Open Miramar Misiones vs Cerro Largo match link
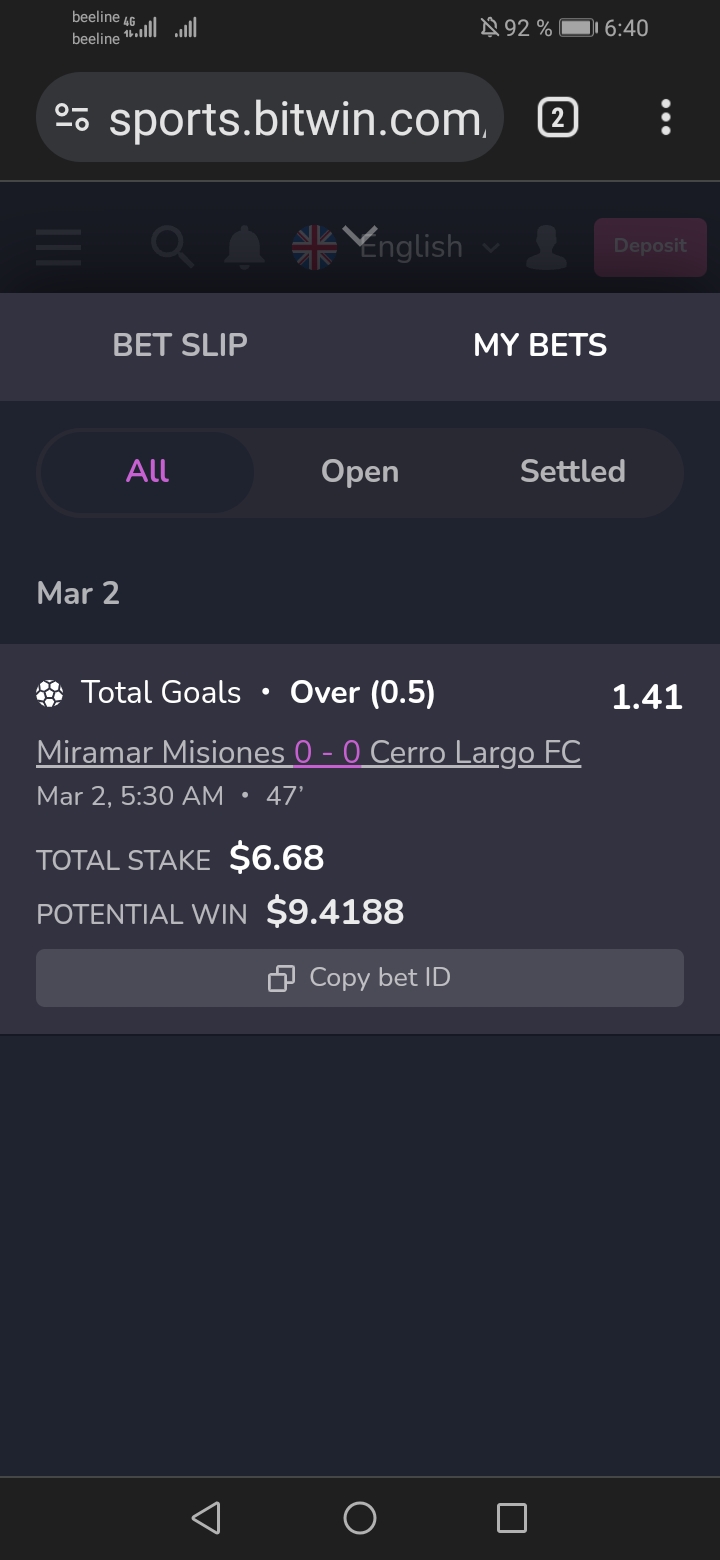Screen dimensions: 720x1560 coord(308,752)
